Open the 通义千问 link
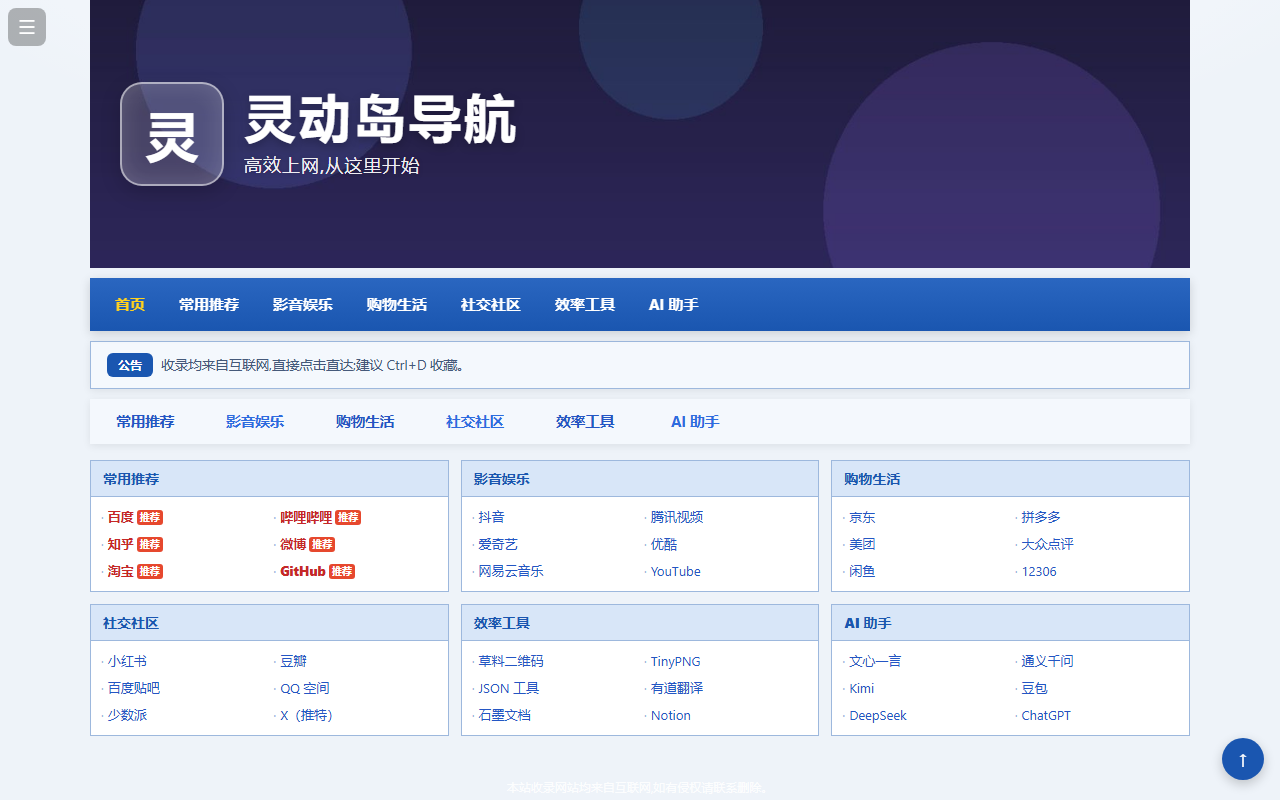The width and height of the screenshot is (1280, 800). (1047, 661)
